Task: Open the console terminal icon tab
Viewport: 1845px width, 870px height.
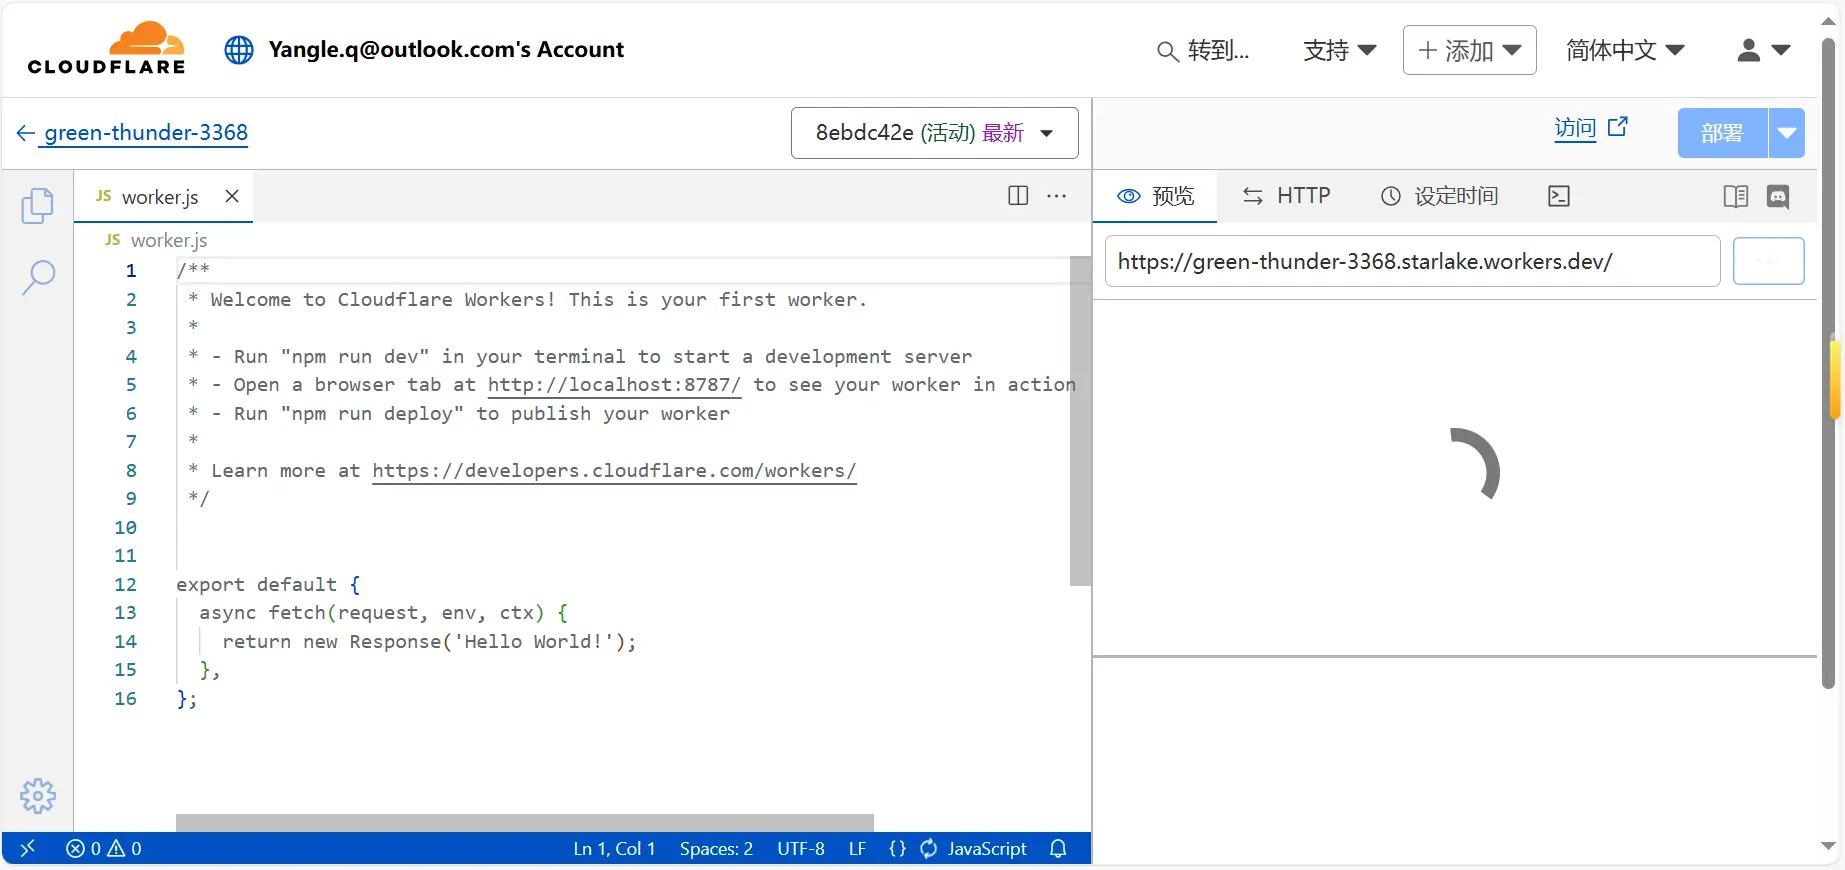Action: (1558, 196)
